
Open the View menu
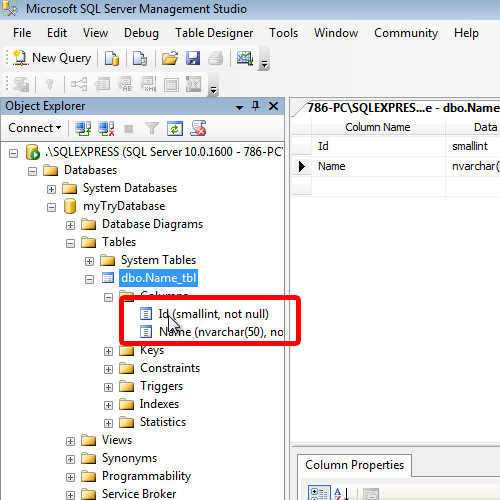95,33
